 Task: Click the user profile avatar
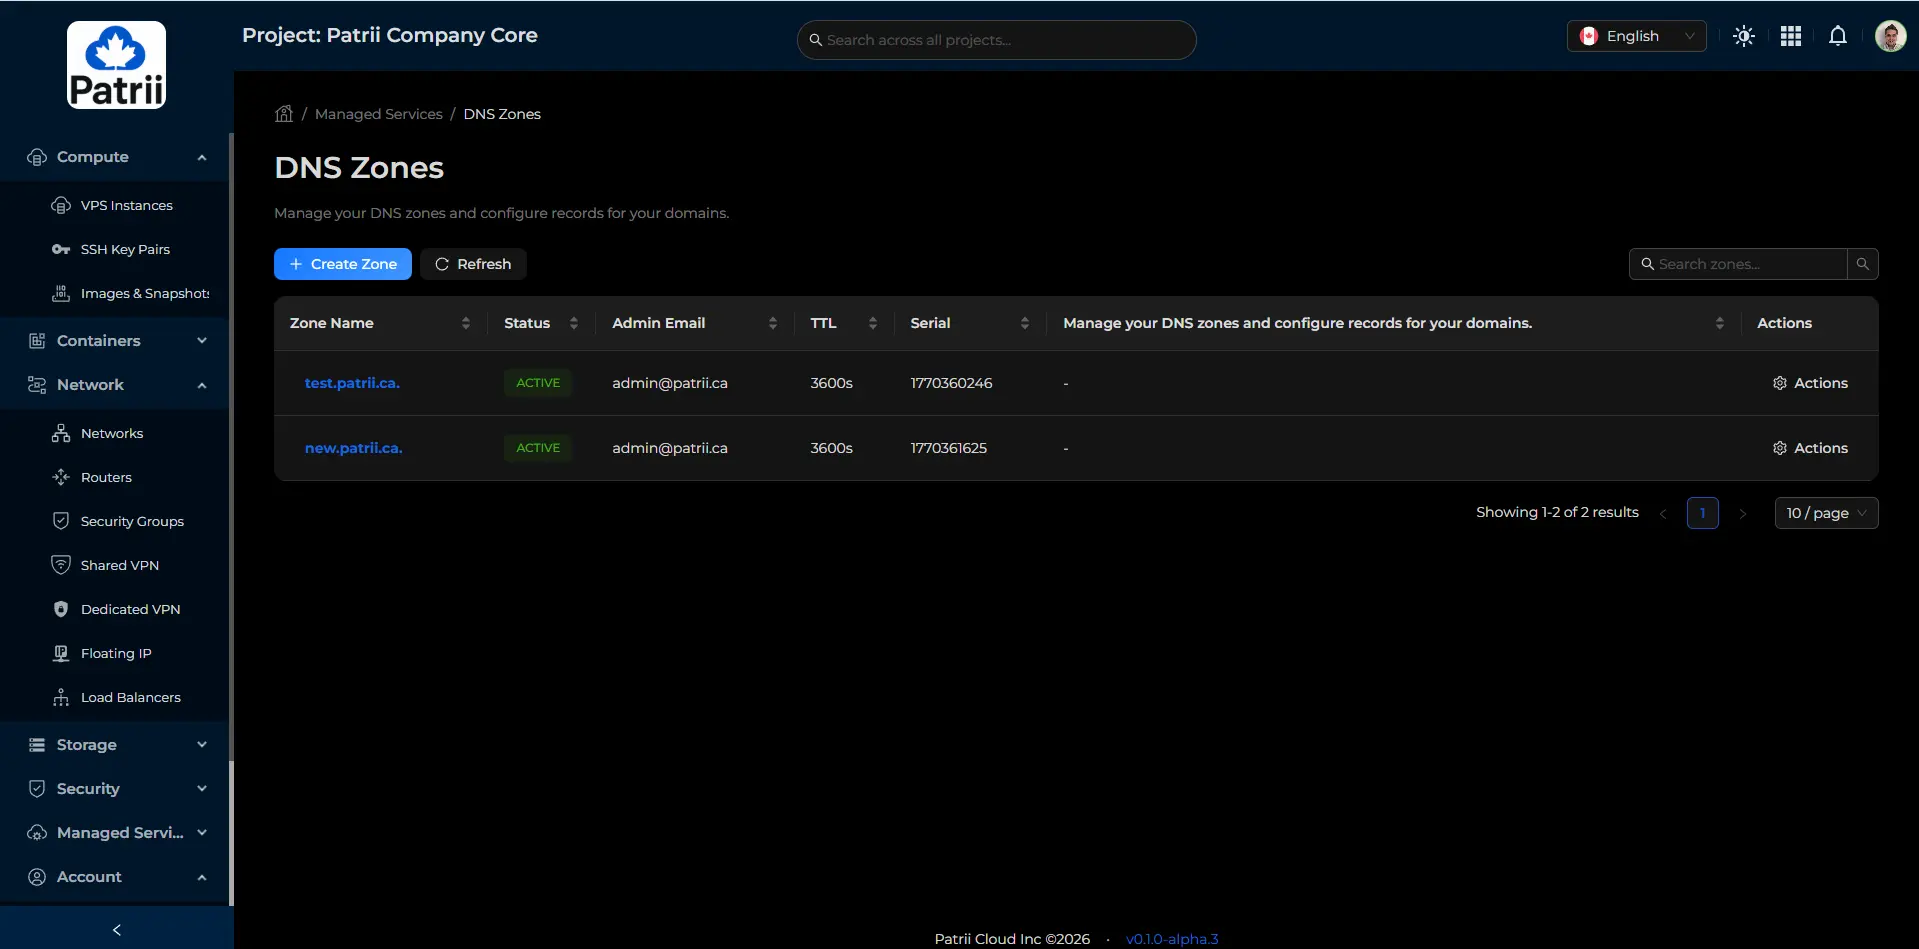1889,37
